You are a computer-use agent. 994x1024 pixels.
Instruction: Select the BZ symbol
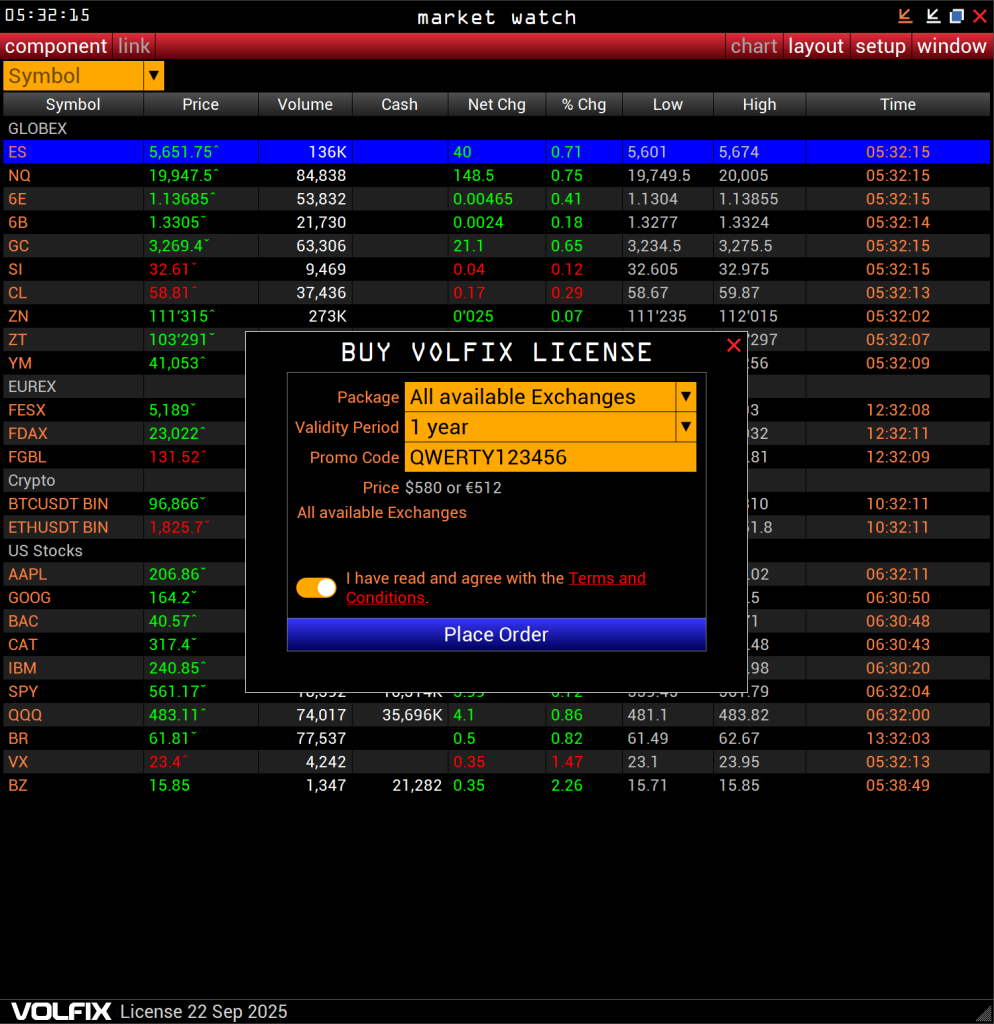18,786
